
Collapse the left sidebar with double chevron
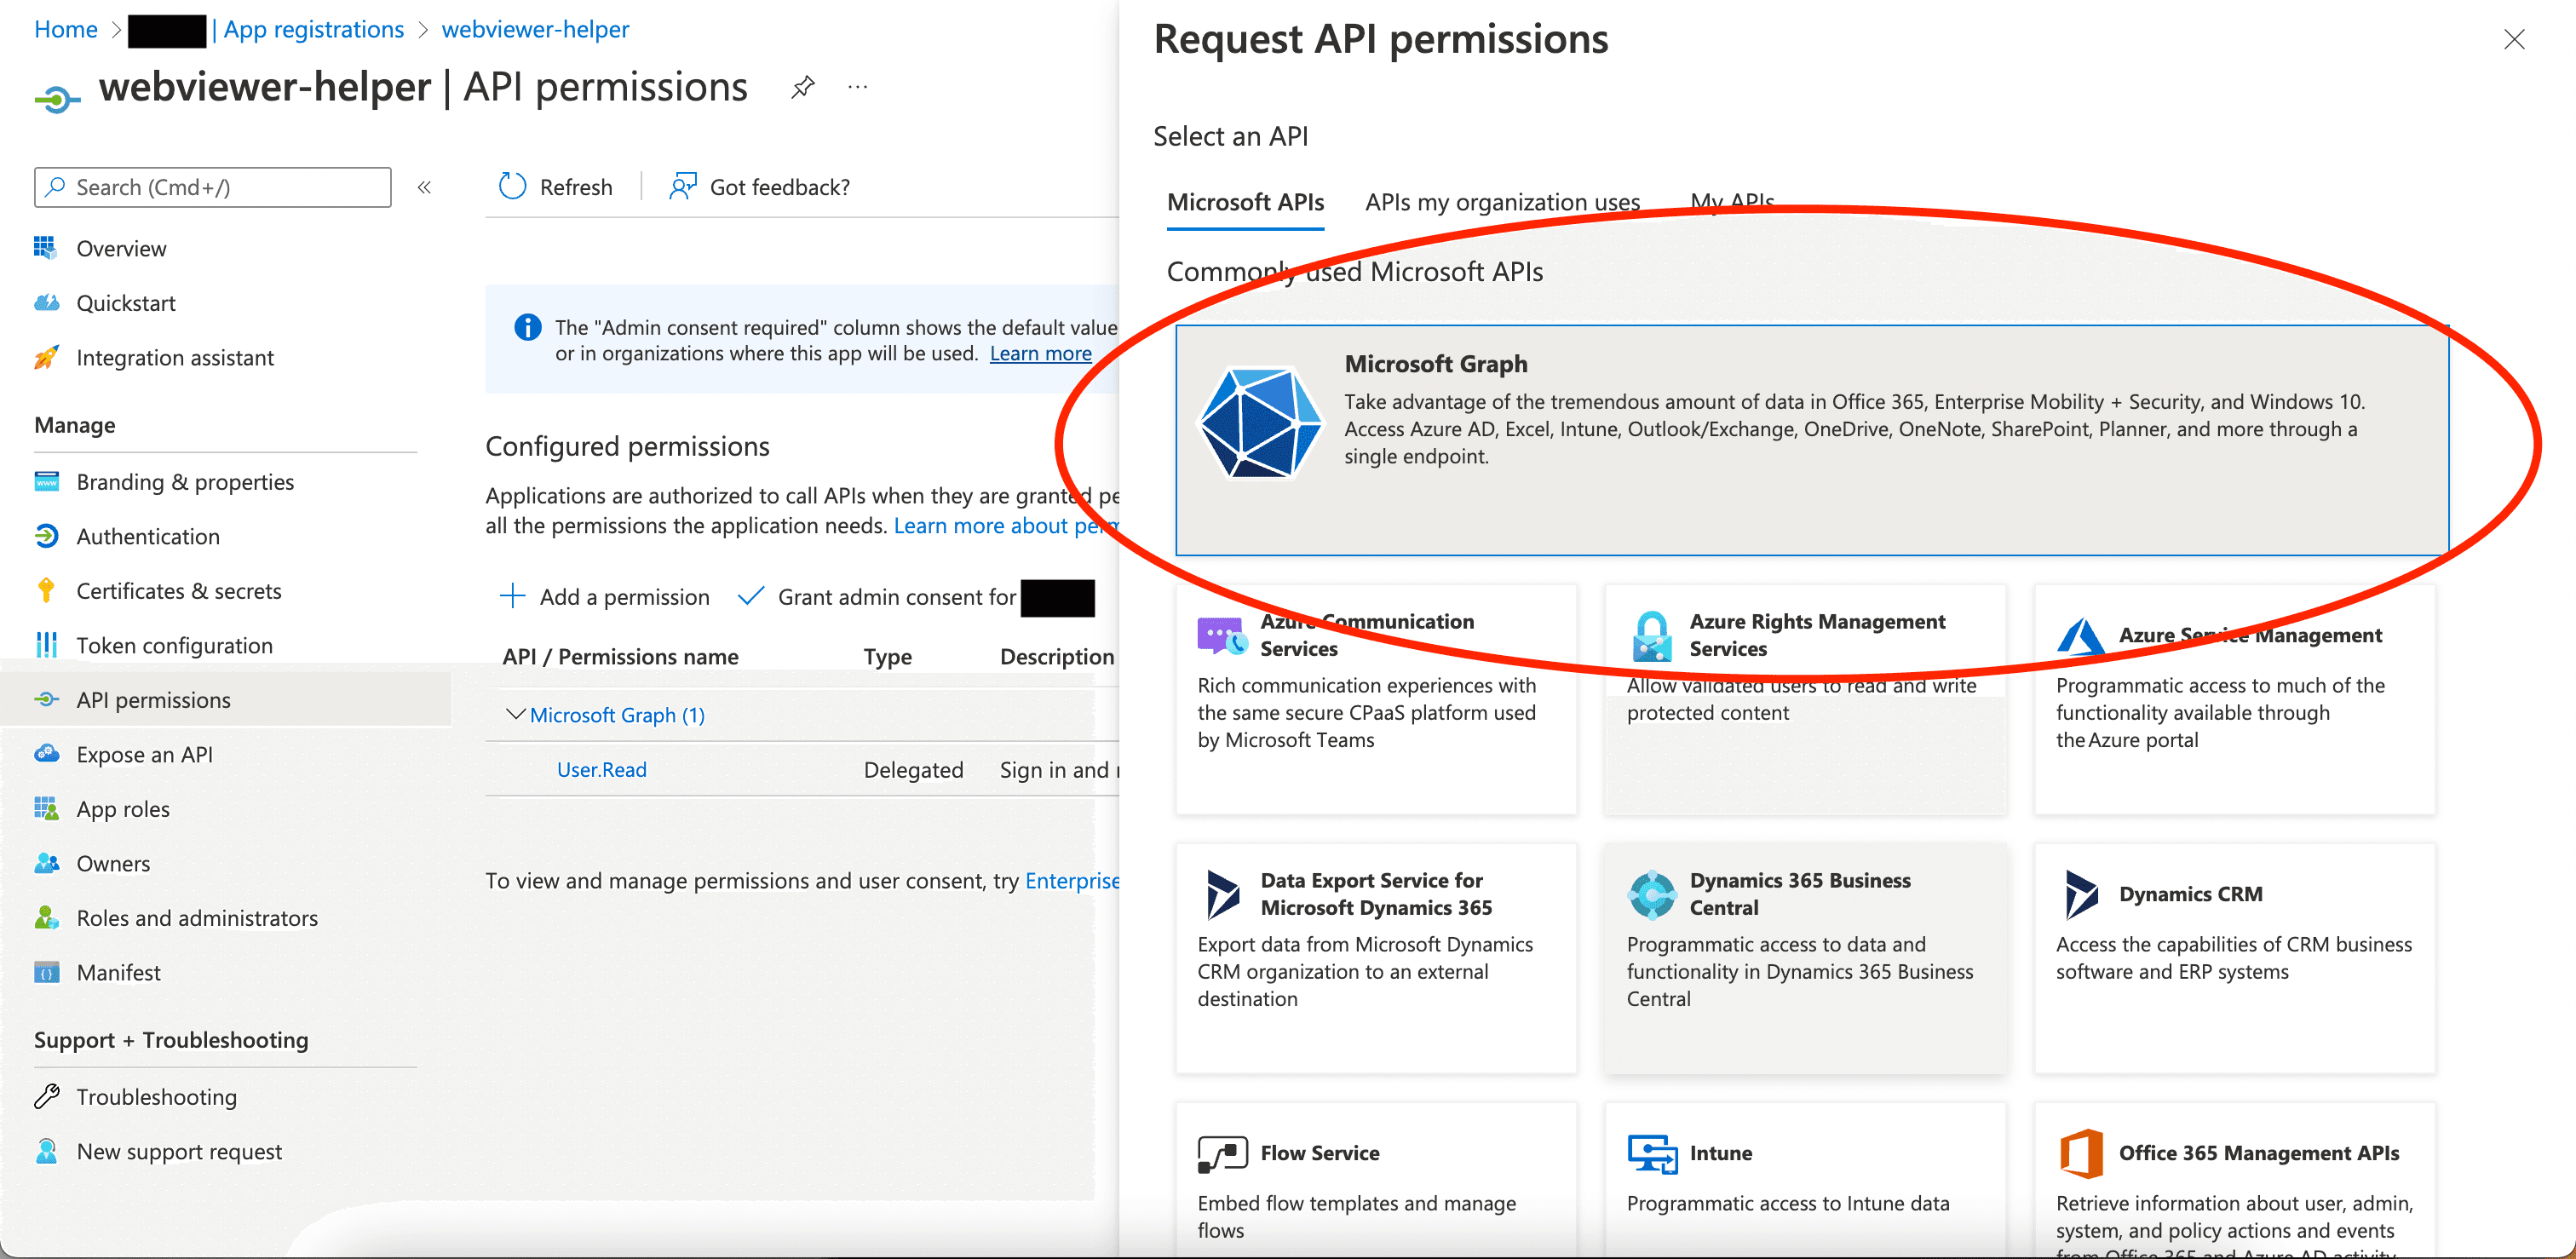click(x=424, y=187)
